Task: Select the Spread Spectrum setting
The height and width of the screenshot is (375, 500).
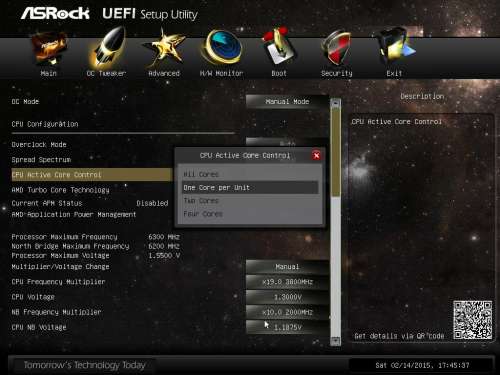Action: click(x=41, y=160)
